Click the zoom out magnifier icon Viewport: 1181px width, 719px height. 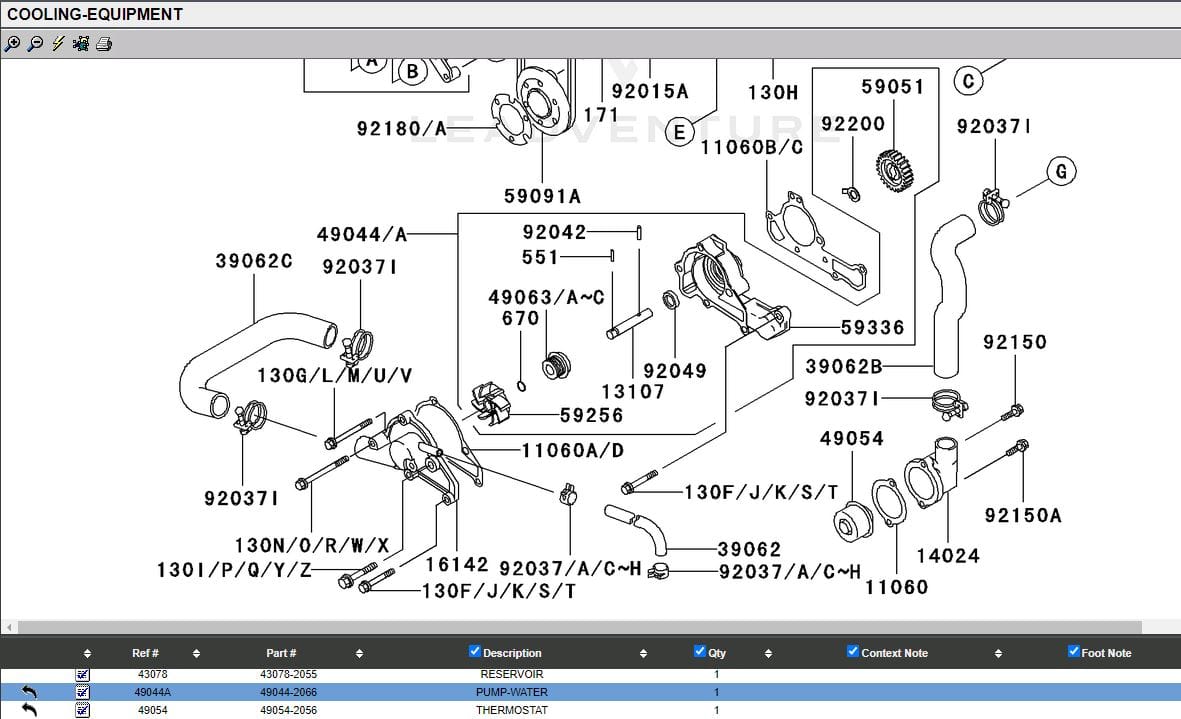[35, 44]
